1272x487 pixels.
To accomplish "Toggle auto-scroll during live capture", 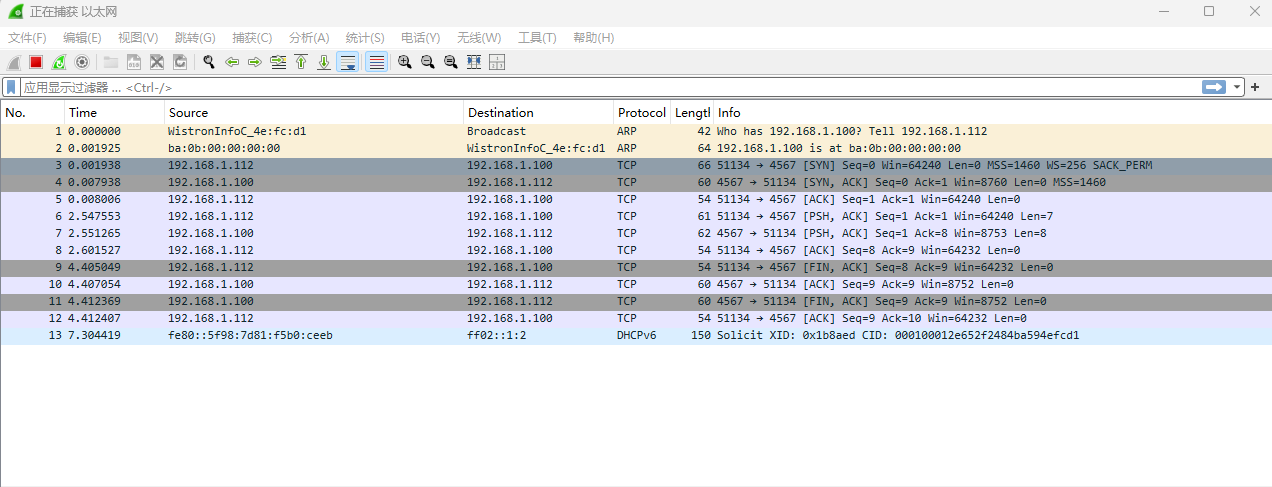I will point(348,62).
